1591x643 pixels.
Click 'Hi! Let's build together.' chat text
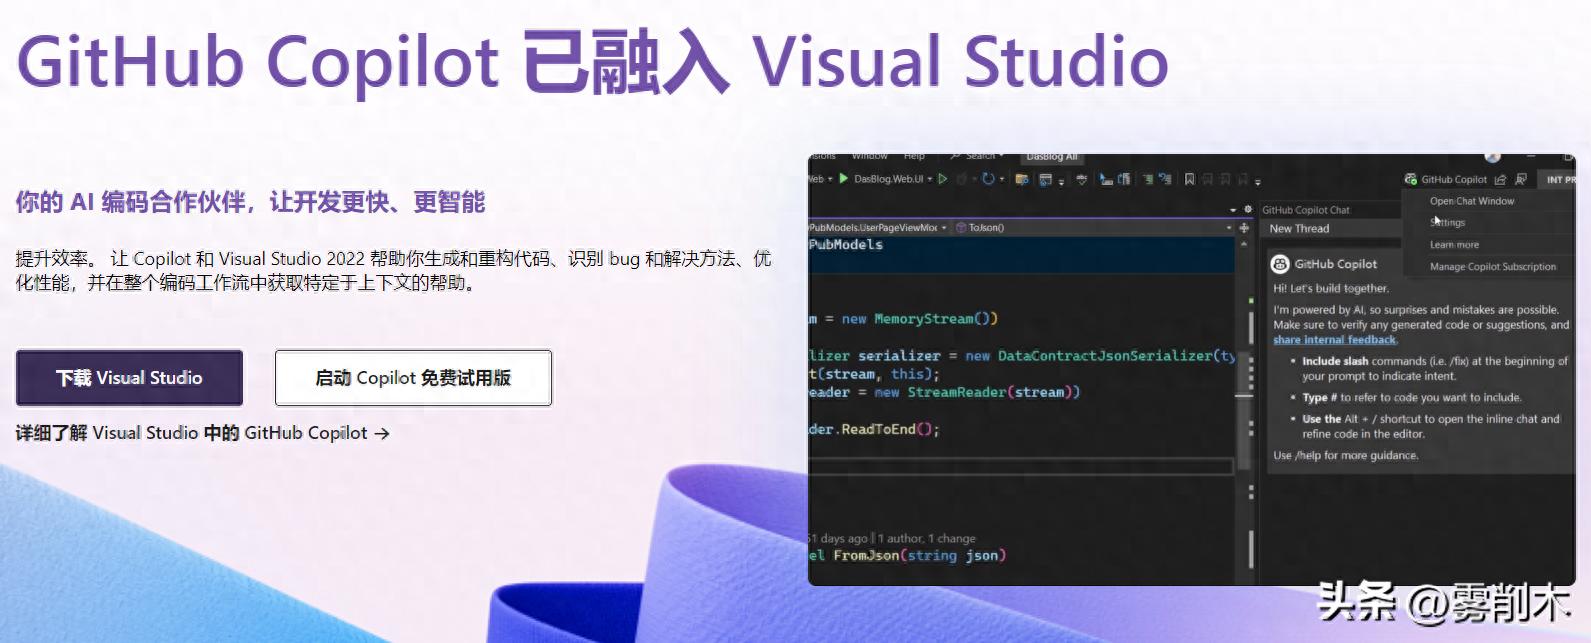[1331, 288]
